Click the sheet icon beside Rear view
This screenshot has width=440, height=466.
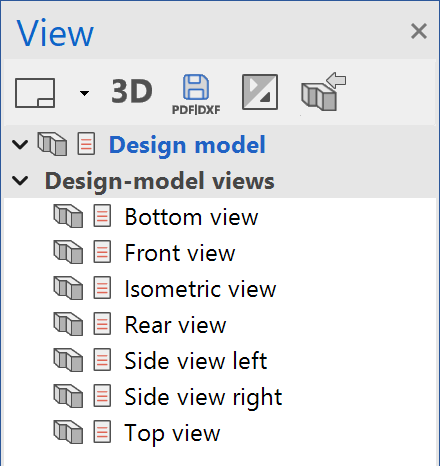pos(102,324)
